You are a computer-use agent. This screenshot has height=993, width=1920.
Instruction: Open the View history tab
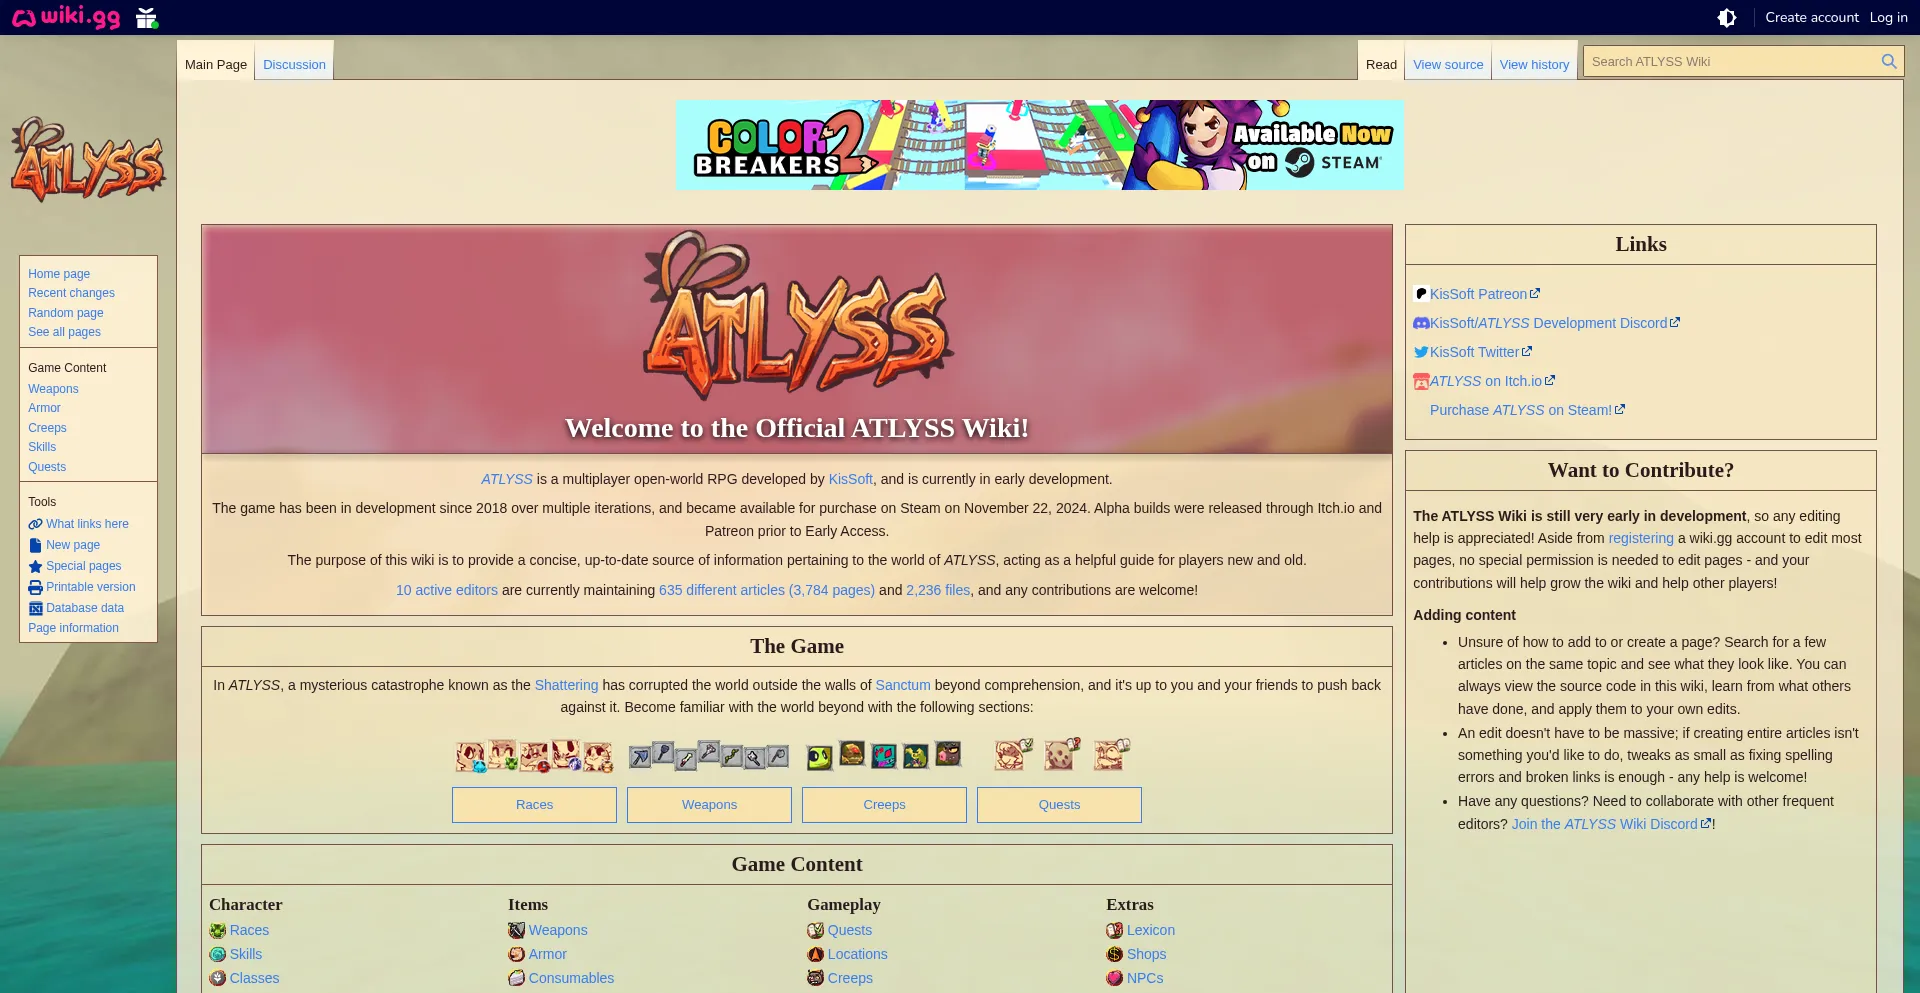(x=1534, y=65)
